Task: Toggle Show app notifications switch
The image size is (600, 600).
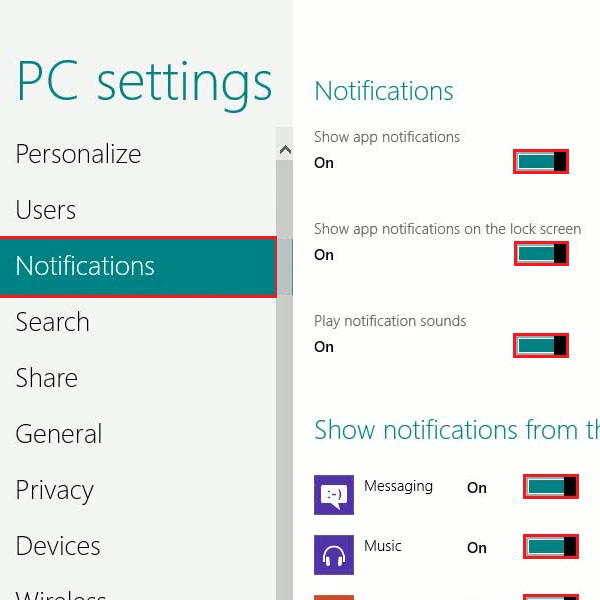Action: pos(541,161)
